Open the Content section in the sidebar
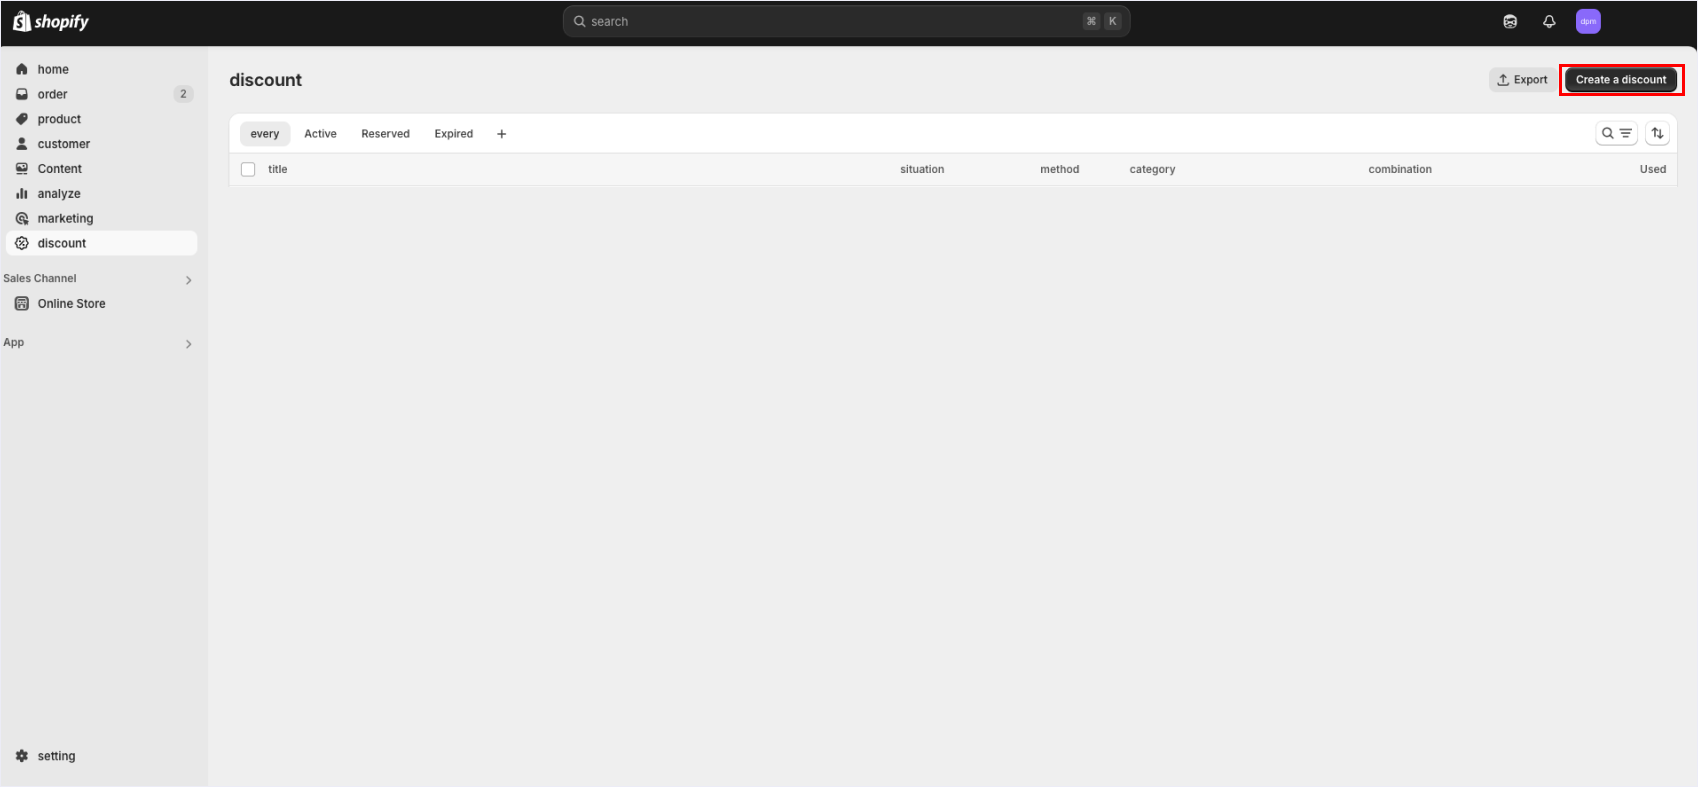The height and width of the screenshot is (787, 1698). (101, 169)
